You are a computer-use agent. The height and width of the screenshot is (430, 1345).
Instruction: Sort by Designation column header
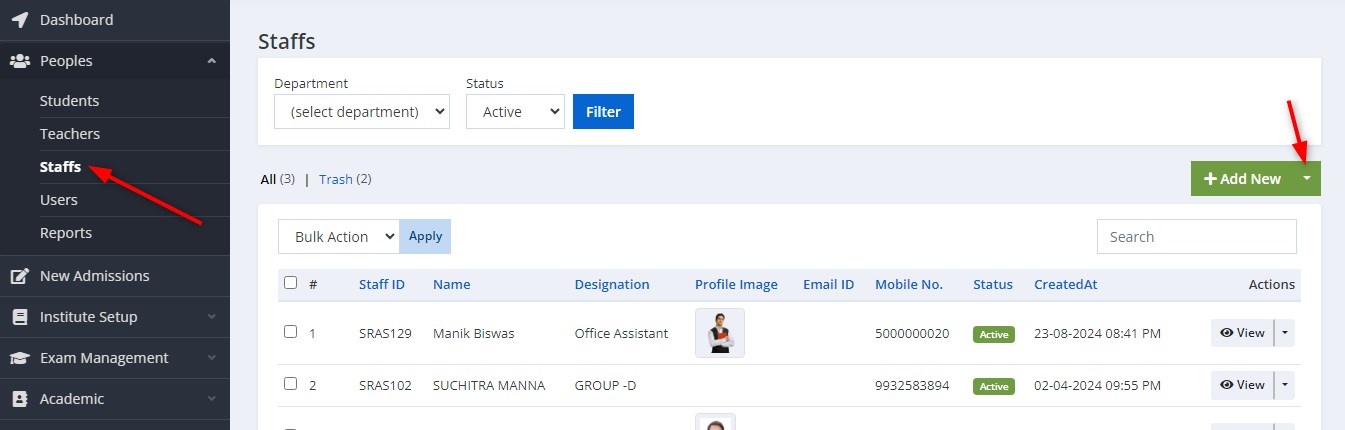click(612, 284)
